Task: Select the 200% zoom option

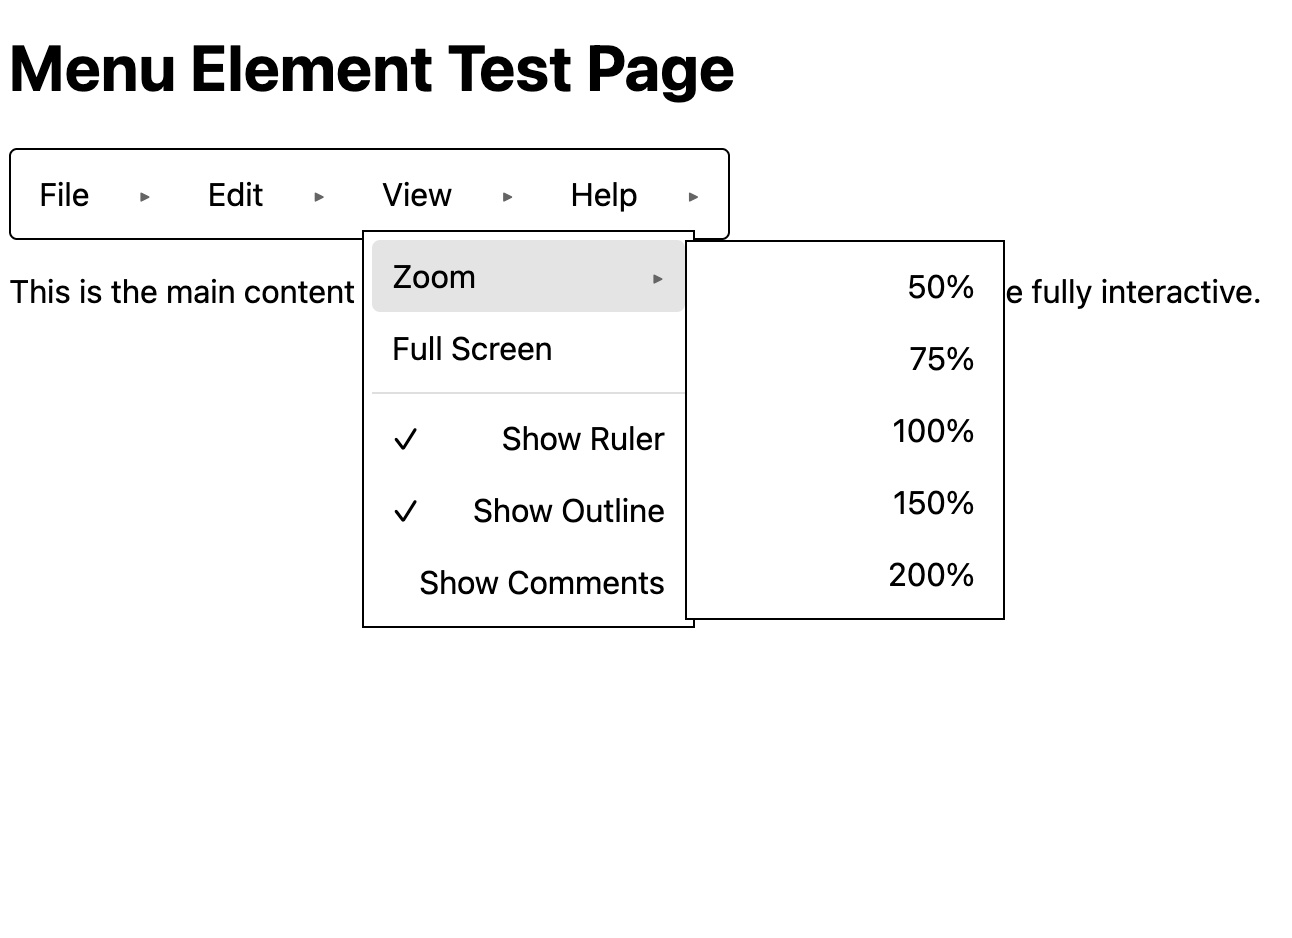Action: pos(930,575)
